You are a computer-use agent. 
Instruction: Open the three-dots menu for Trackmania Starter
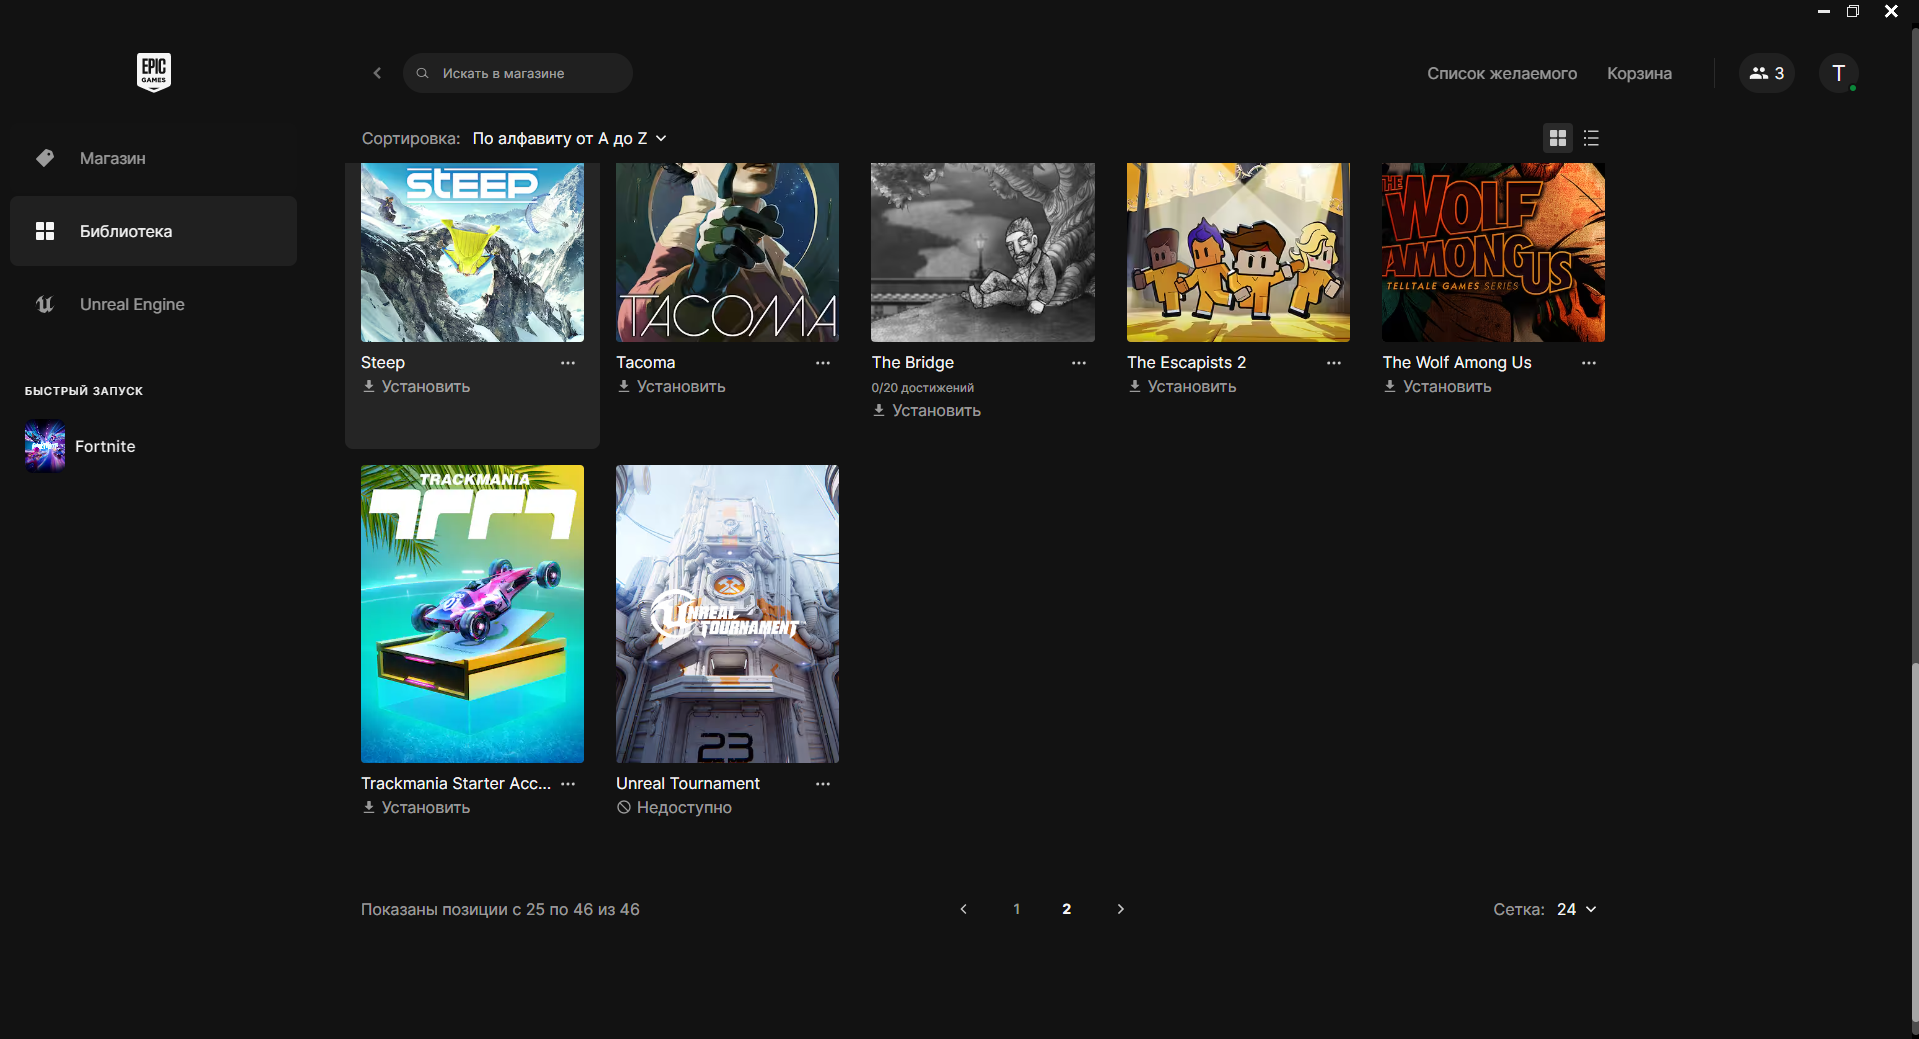[568, 784]
